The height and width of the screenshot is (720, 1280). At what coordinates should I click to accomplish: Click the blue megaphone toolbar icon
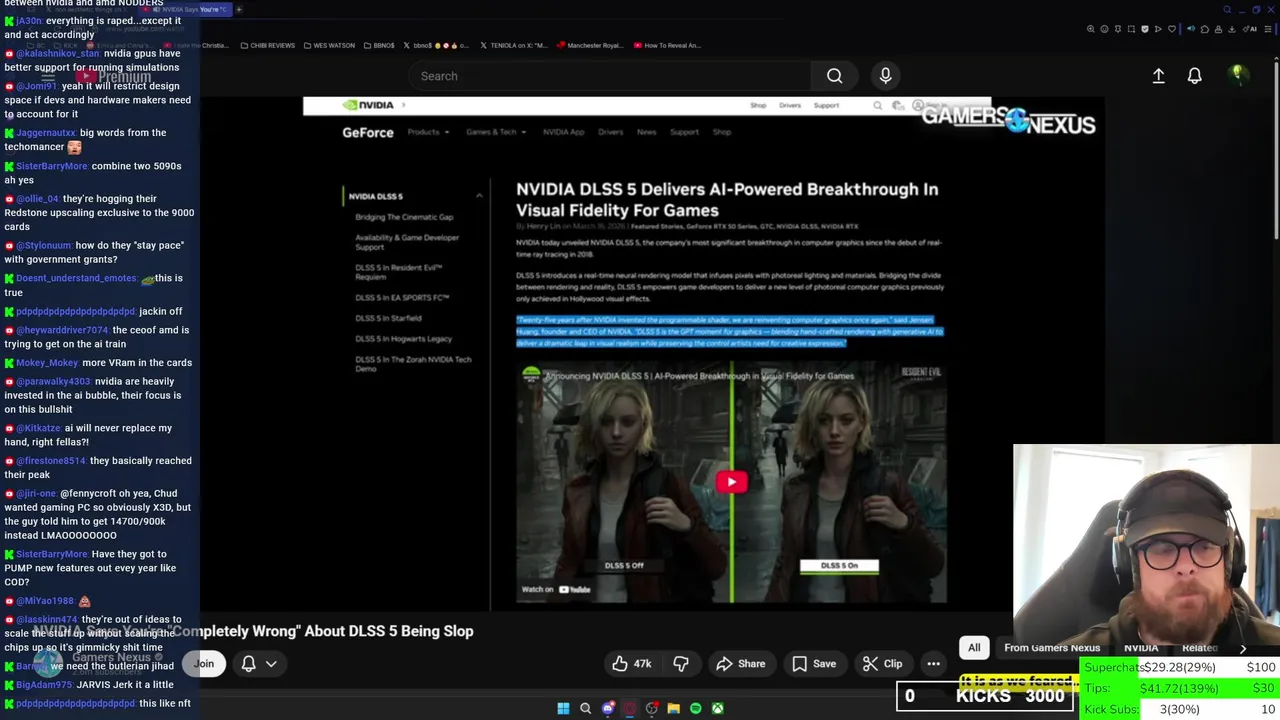coord(1191,29)
